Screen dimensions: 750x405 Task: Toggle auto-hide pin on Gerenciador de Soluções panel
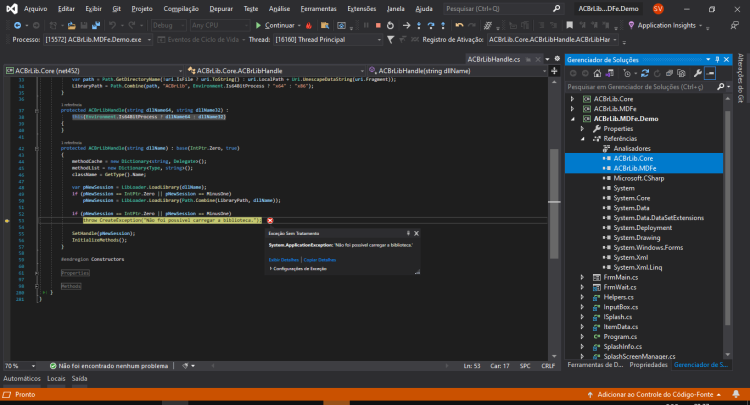click(x=717, y=59)
